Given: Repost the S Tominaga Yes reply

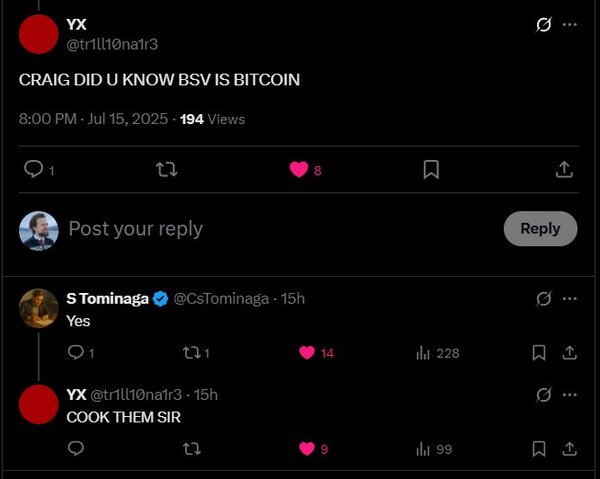Looking at the screenshot, I should pyautogui.click(x=191, y=353).
